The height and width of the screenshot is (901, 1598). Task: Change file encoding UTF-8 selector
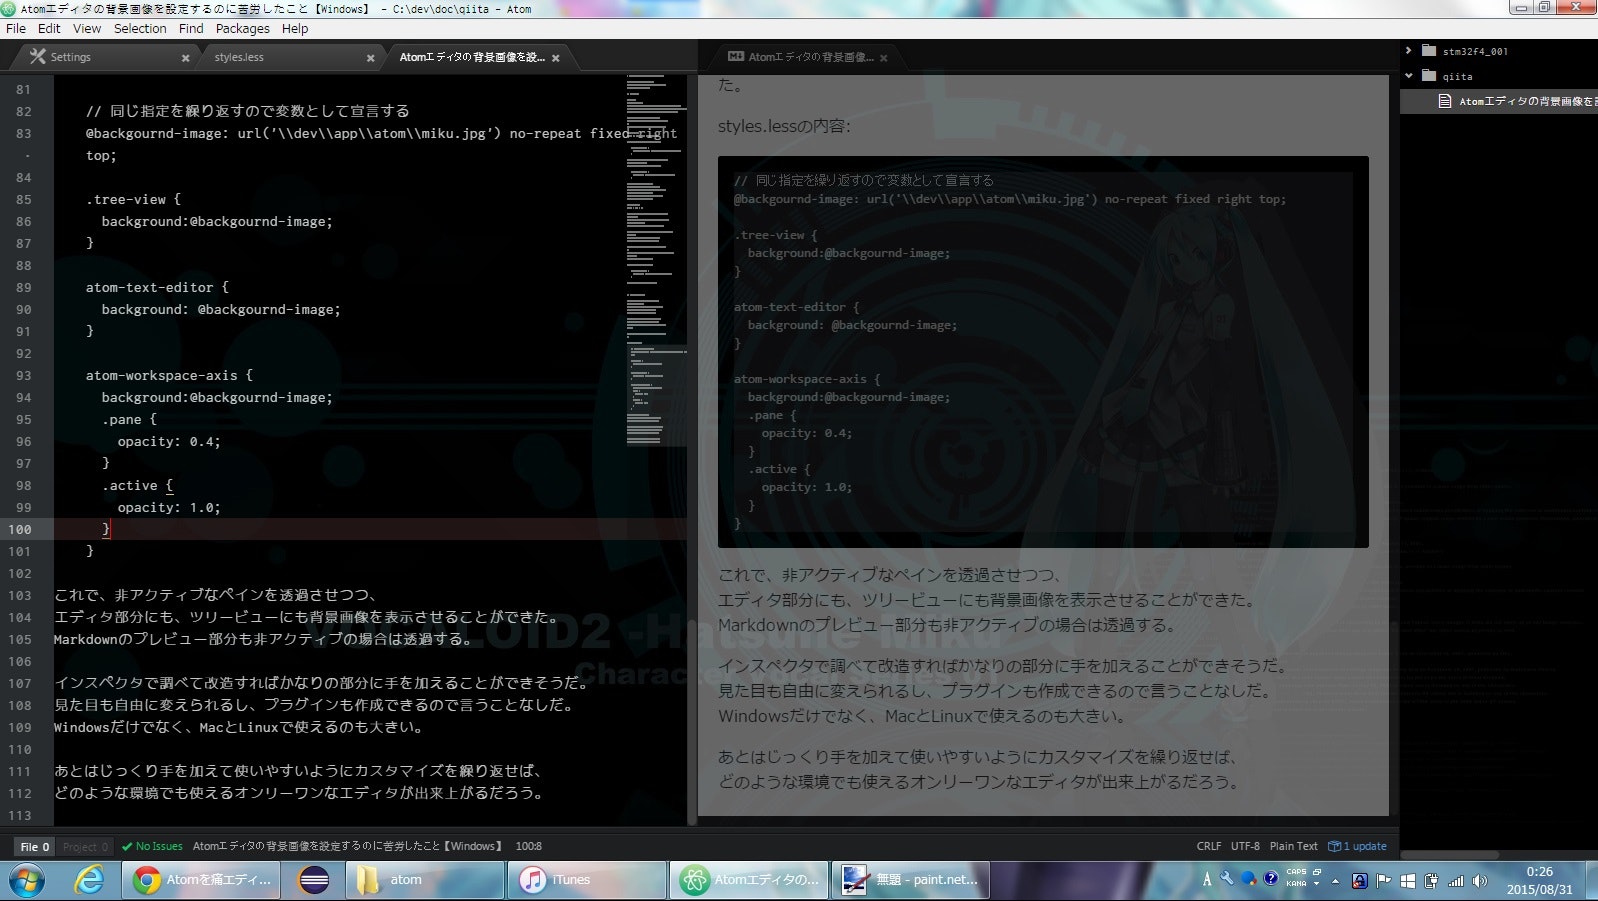click(x=1245, y=846)
